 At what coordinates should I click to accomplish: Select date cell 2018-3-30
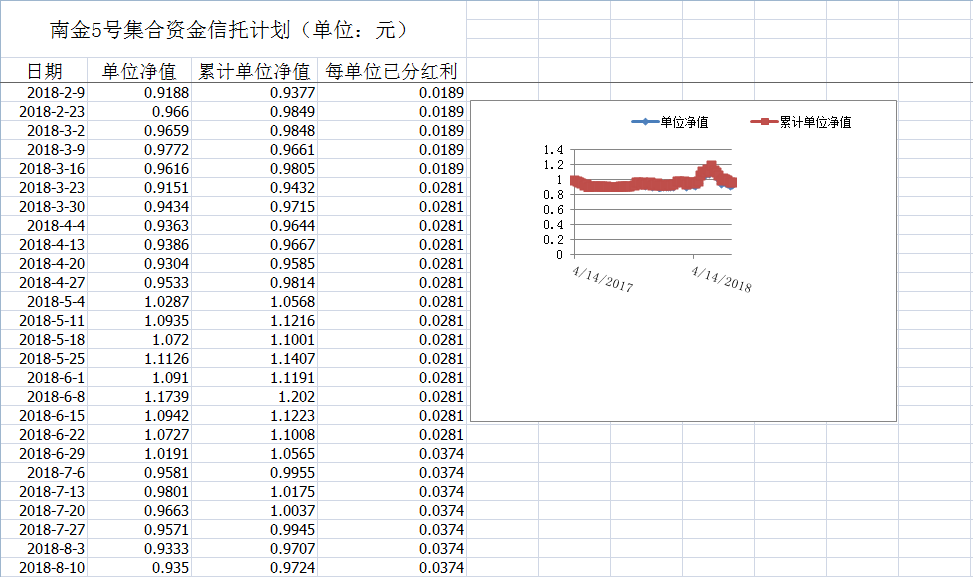[x=44, y=207]
